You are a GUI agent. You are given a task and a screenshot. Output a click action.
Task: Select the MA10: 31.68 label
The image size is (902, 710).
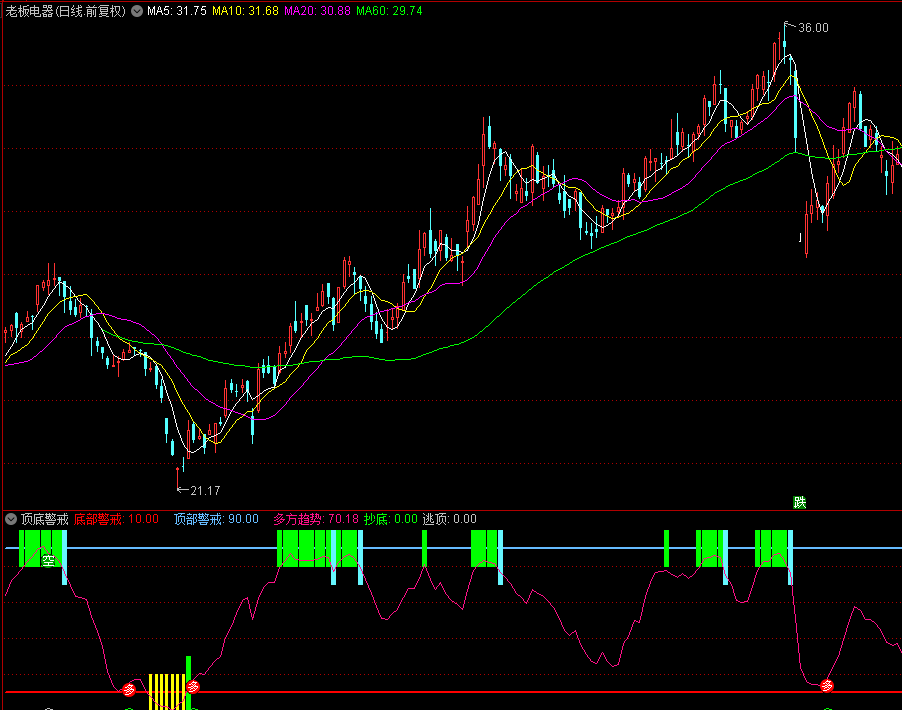coord(245,11)
